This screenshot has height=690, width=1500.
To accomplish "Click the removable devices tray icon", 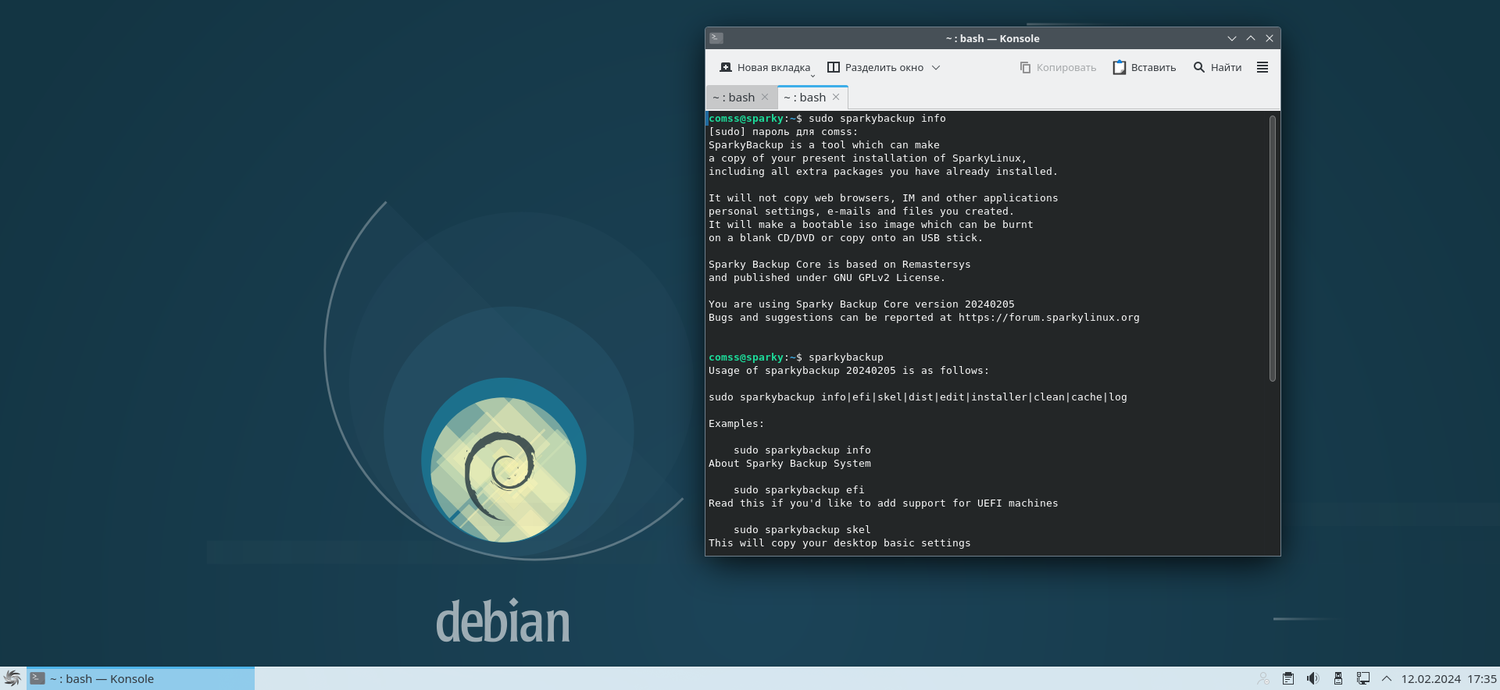I will [x=1338, y=678].
